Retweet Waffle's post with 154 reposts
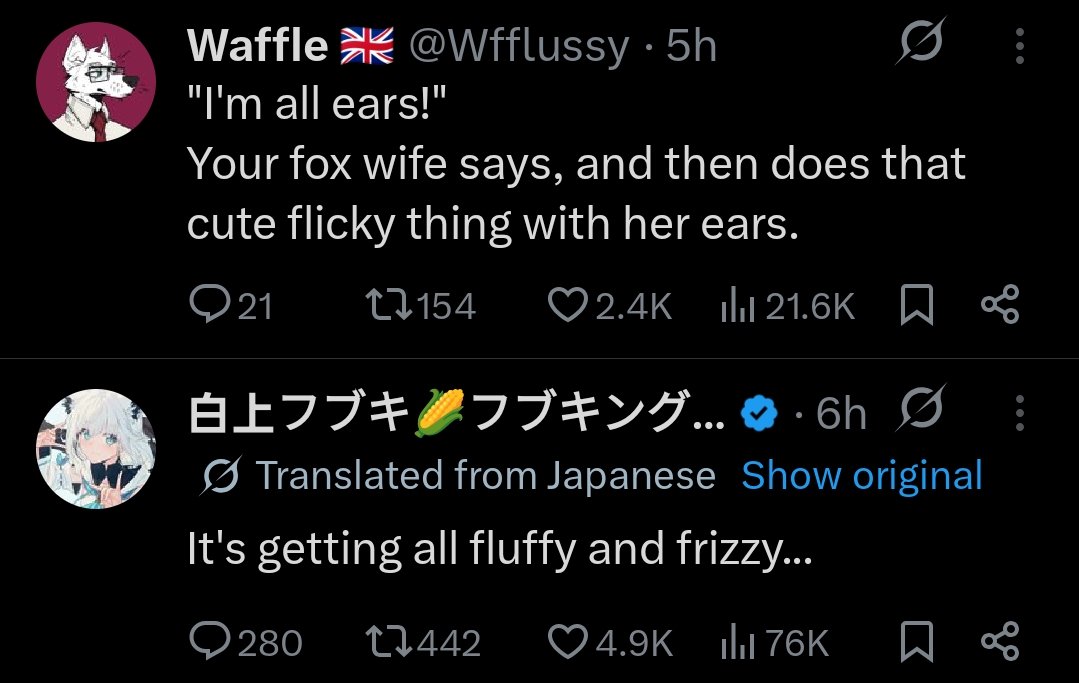Screen dimensions: 1079x683 388,306
